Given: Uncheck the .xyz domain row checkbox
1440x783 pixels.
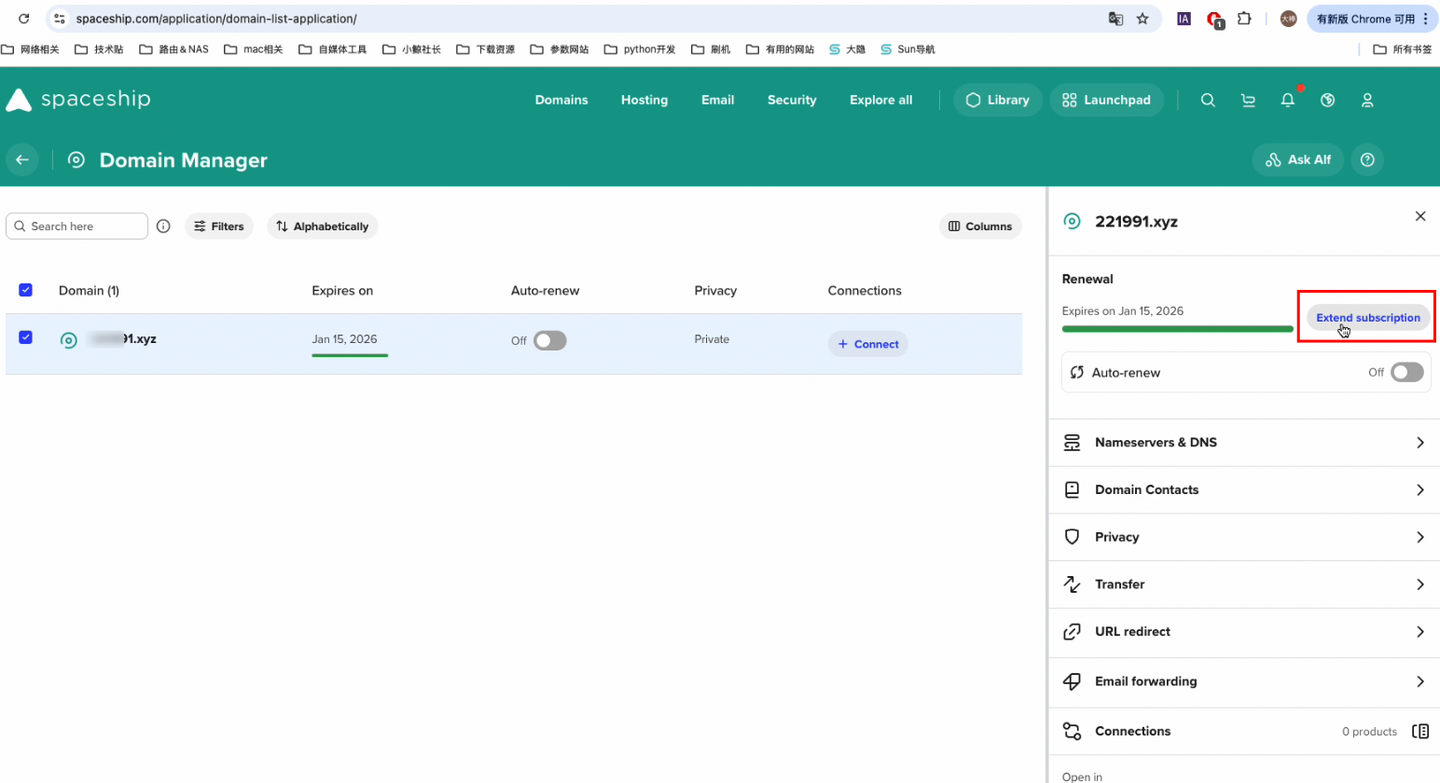Looking at the screenshot, I should (x=26, y=338).
